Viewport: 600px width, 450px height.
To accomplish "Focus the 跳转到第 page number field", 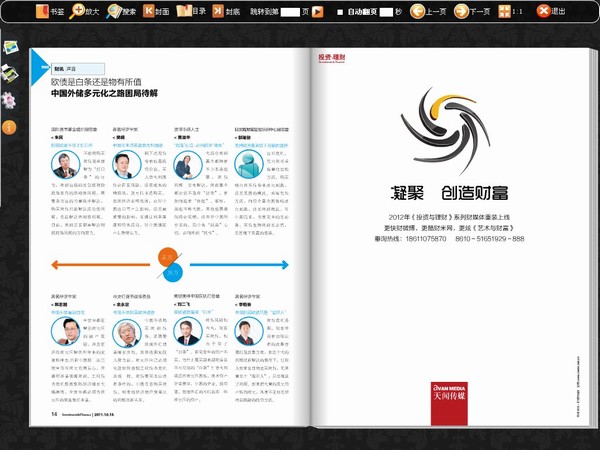I will tap(290, 12).
